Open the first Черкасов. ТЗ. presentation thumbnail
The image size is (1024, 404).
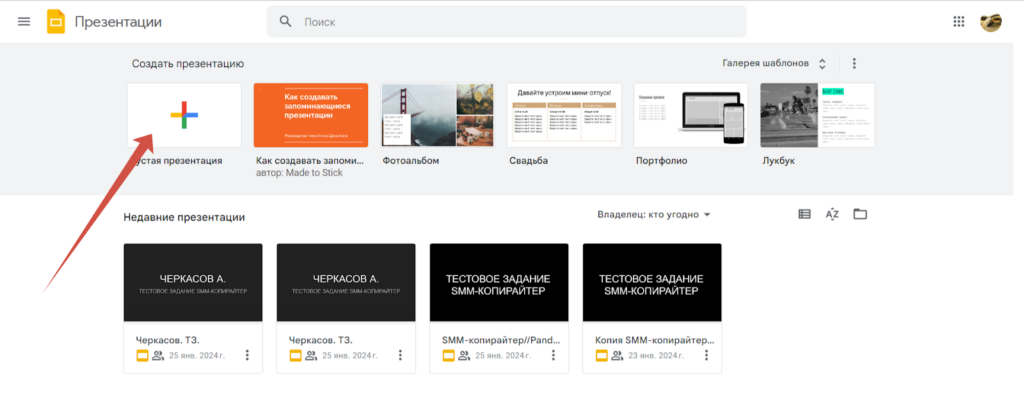[x=193, y=283]
